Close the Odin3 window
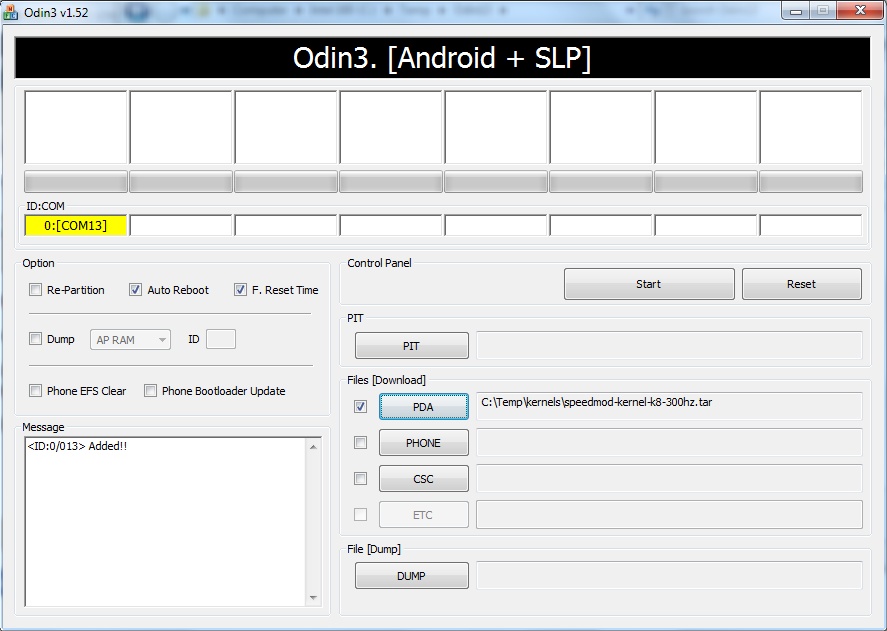887x631 pixels. click(x=860, y=11)
